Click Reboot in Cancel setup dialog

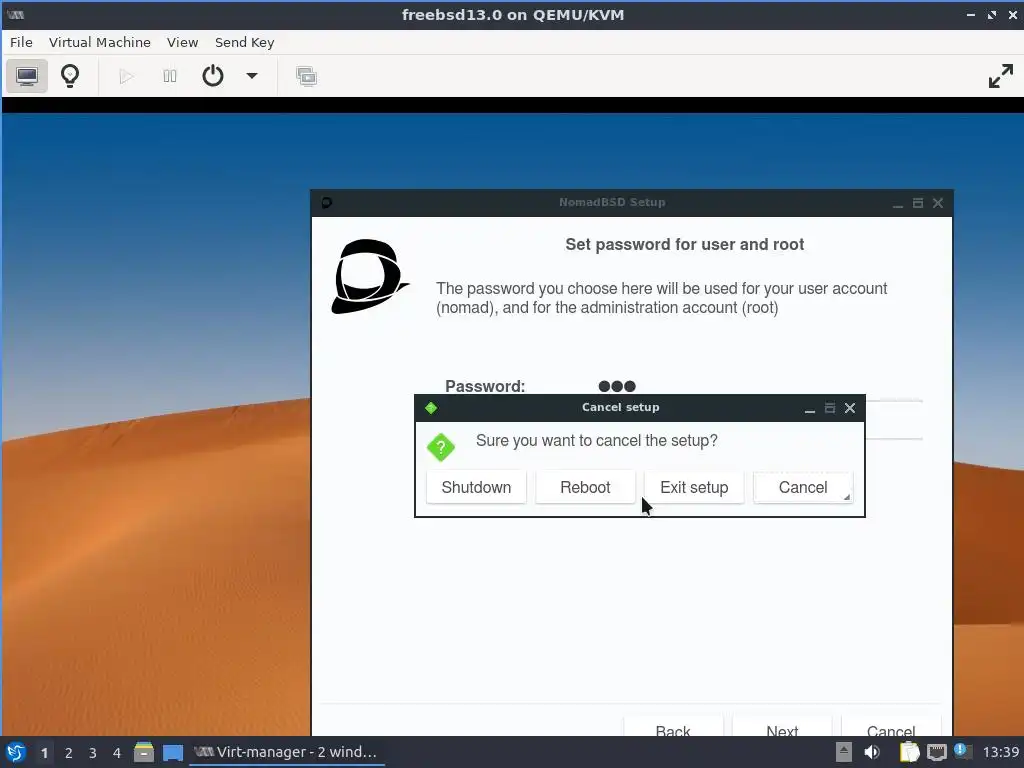[585, 487]
